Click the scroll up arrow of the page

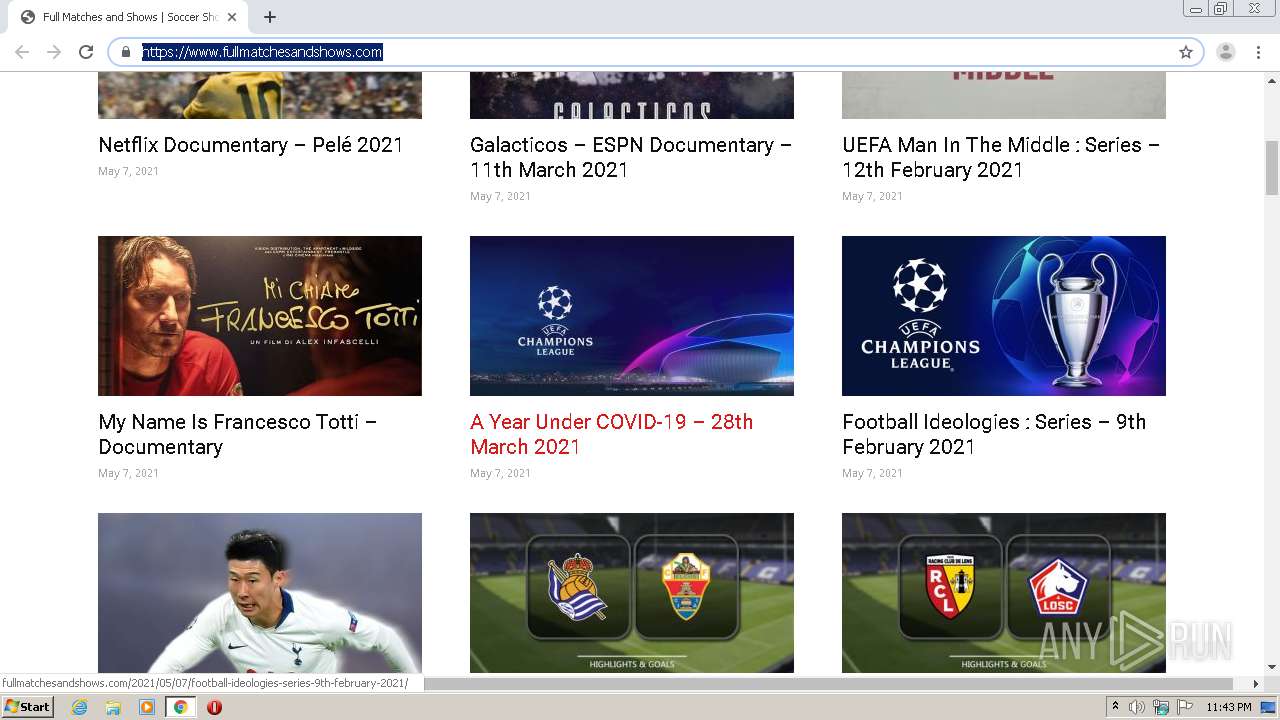[x=1272, y=79]
